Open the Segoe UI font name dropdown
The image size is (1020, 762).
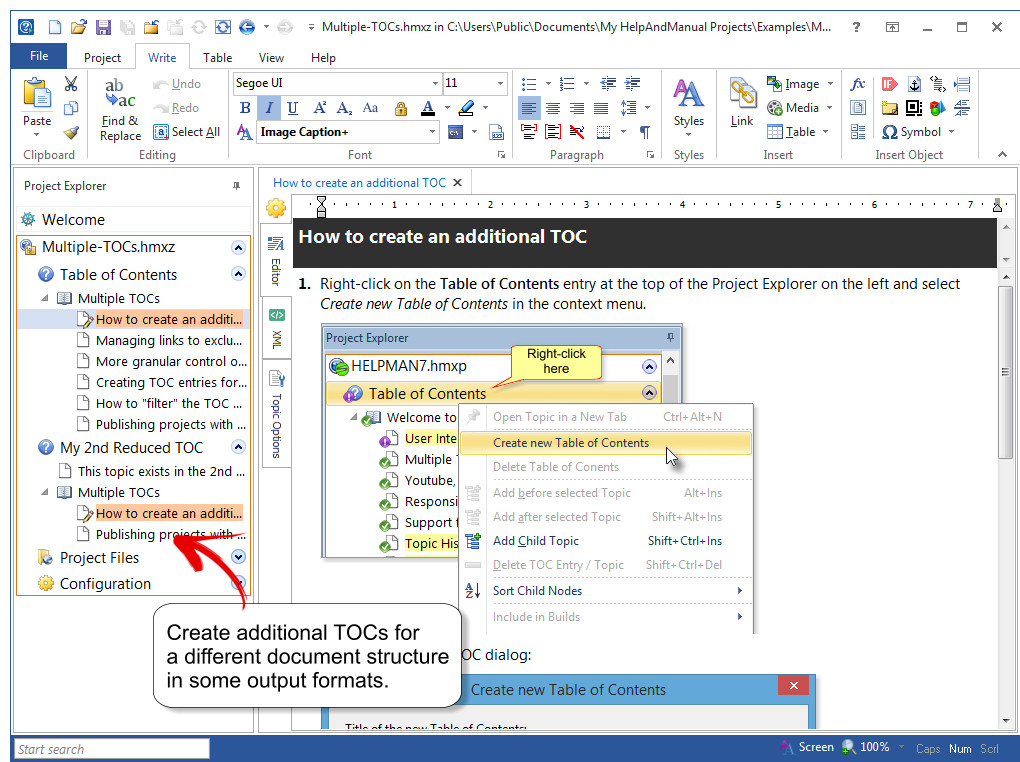pos(435,83)
